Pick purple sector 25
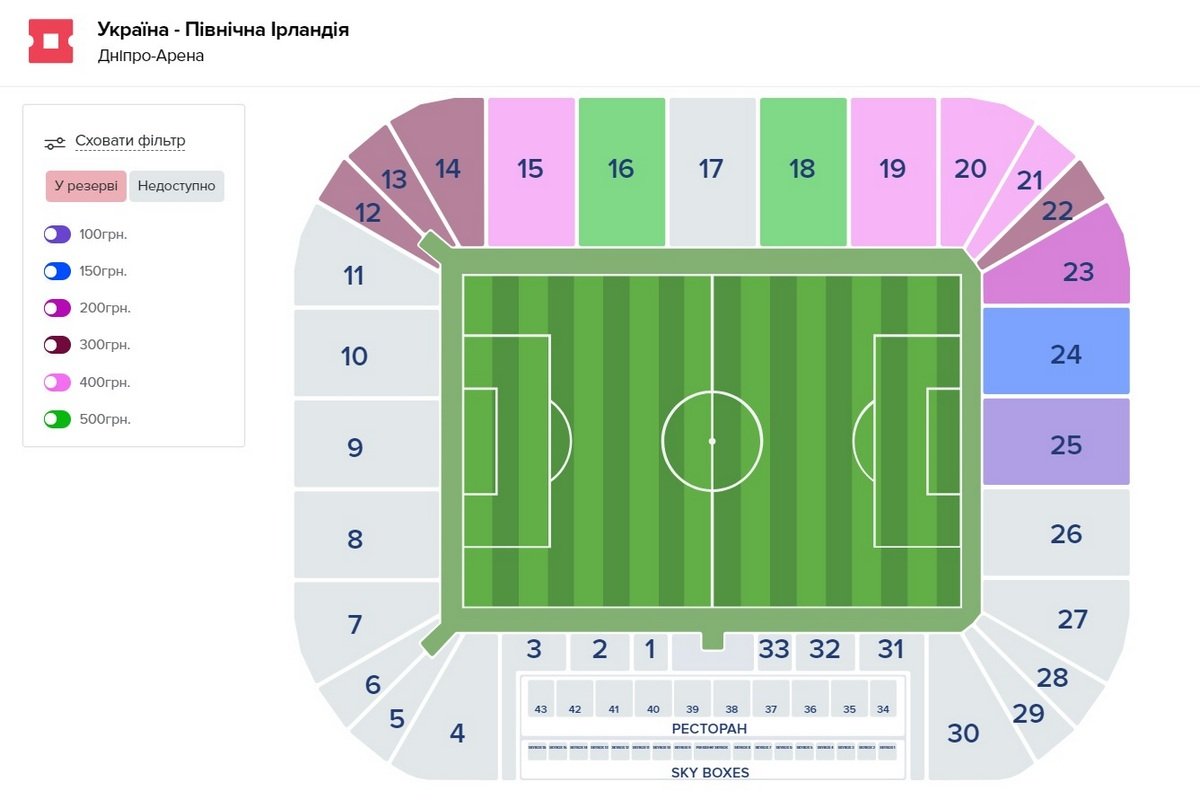Screen dimensions: 1200x800 click(x=1056, y=443)
